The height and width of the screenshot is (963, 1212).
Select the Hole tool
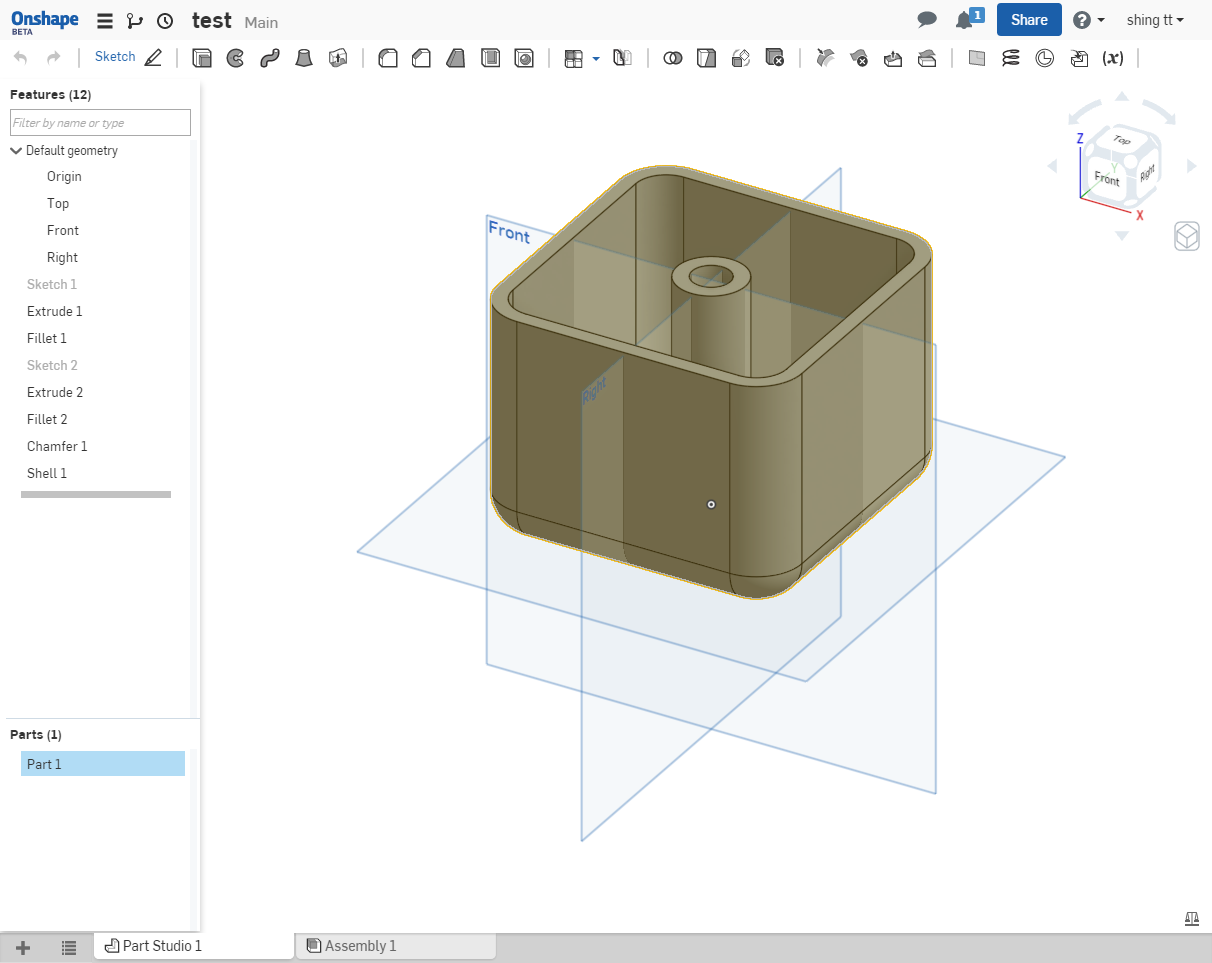pos(524,58)
